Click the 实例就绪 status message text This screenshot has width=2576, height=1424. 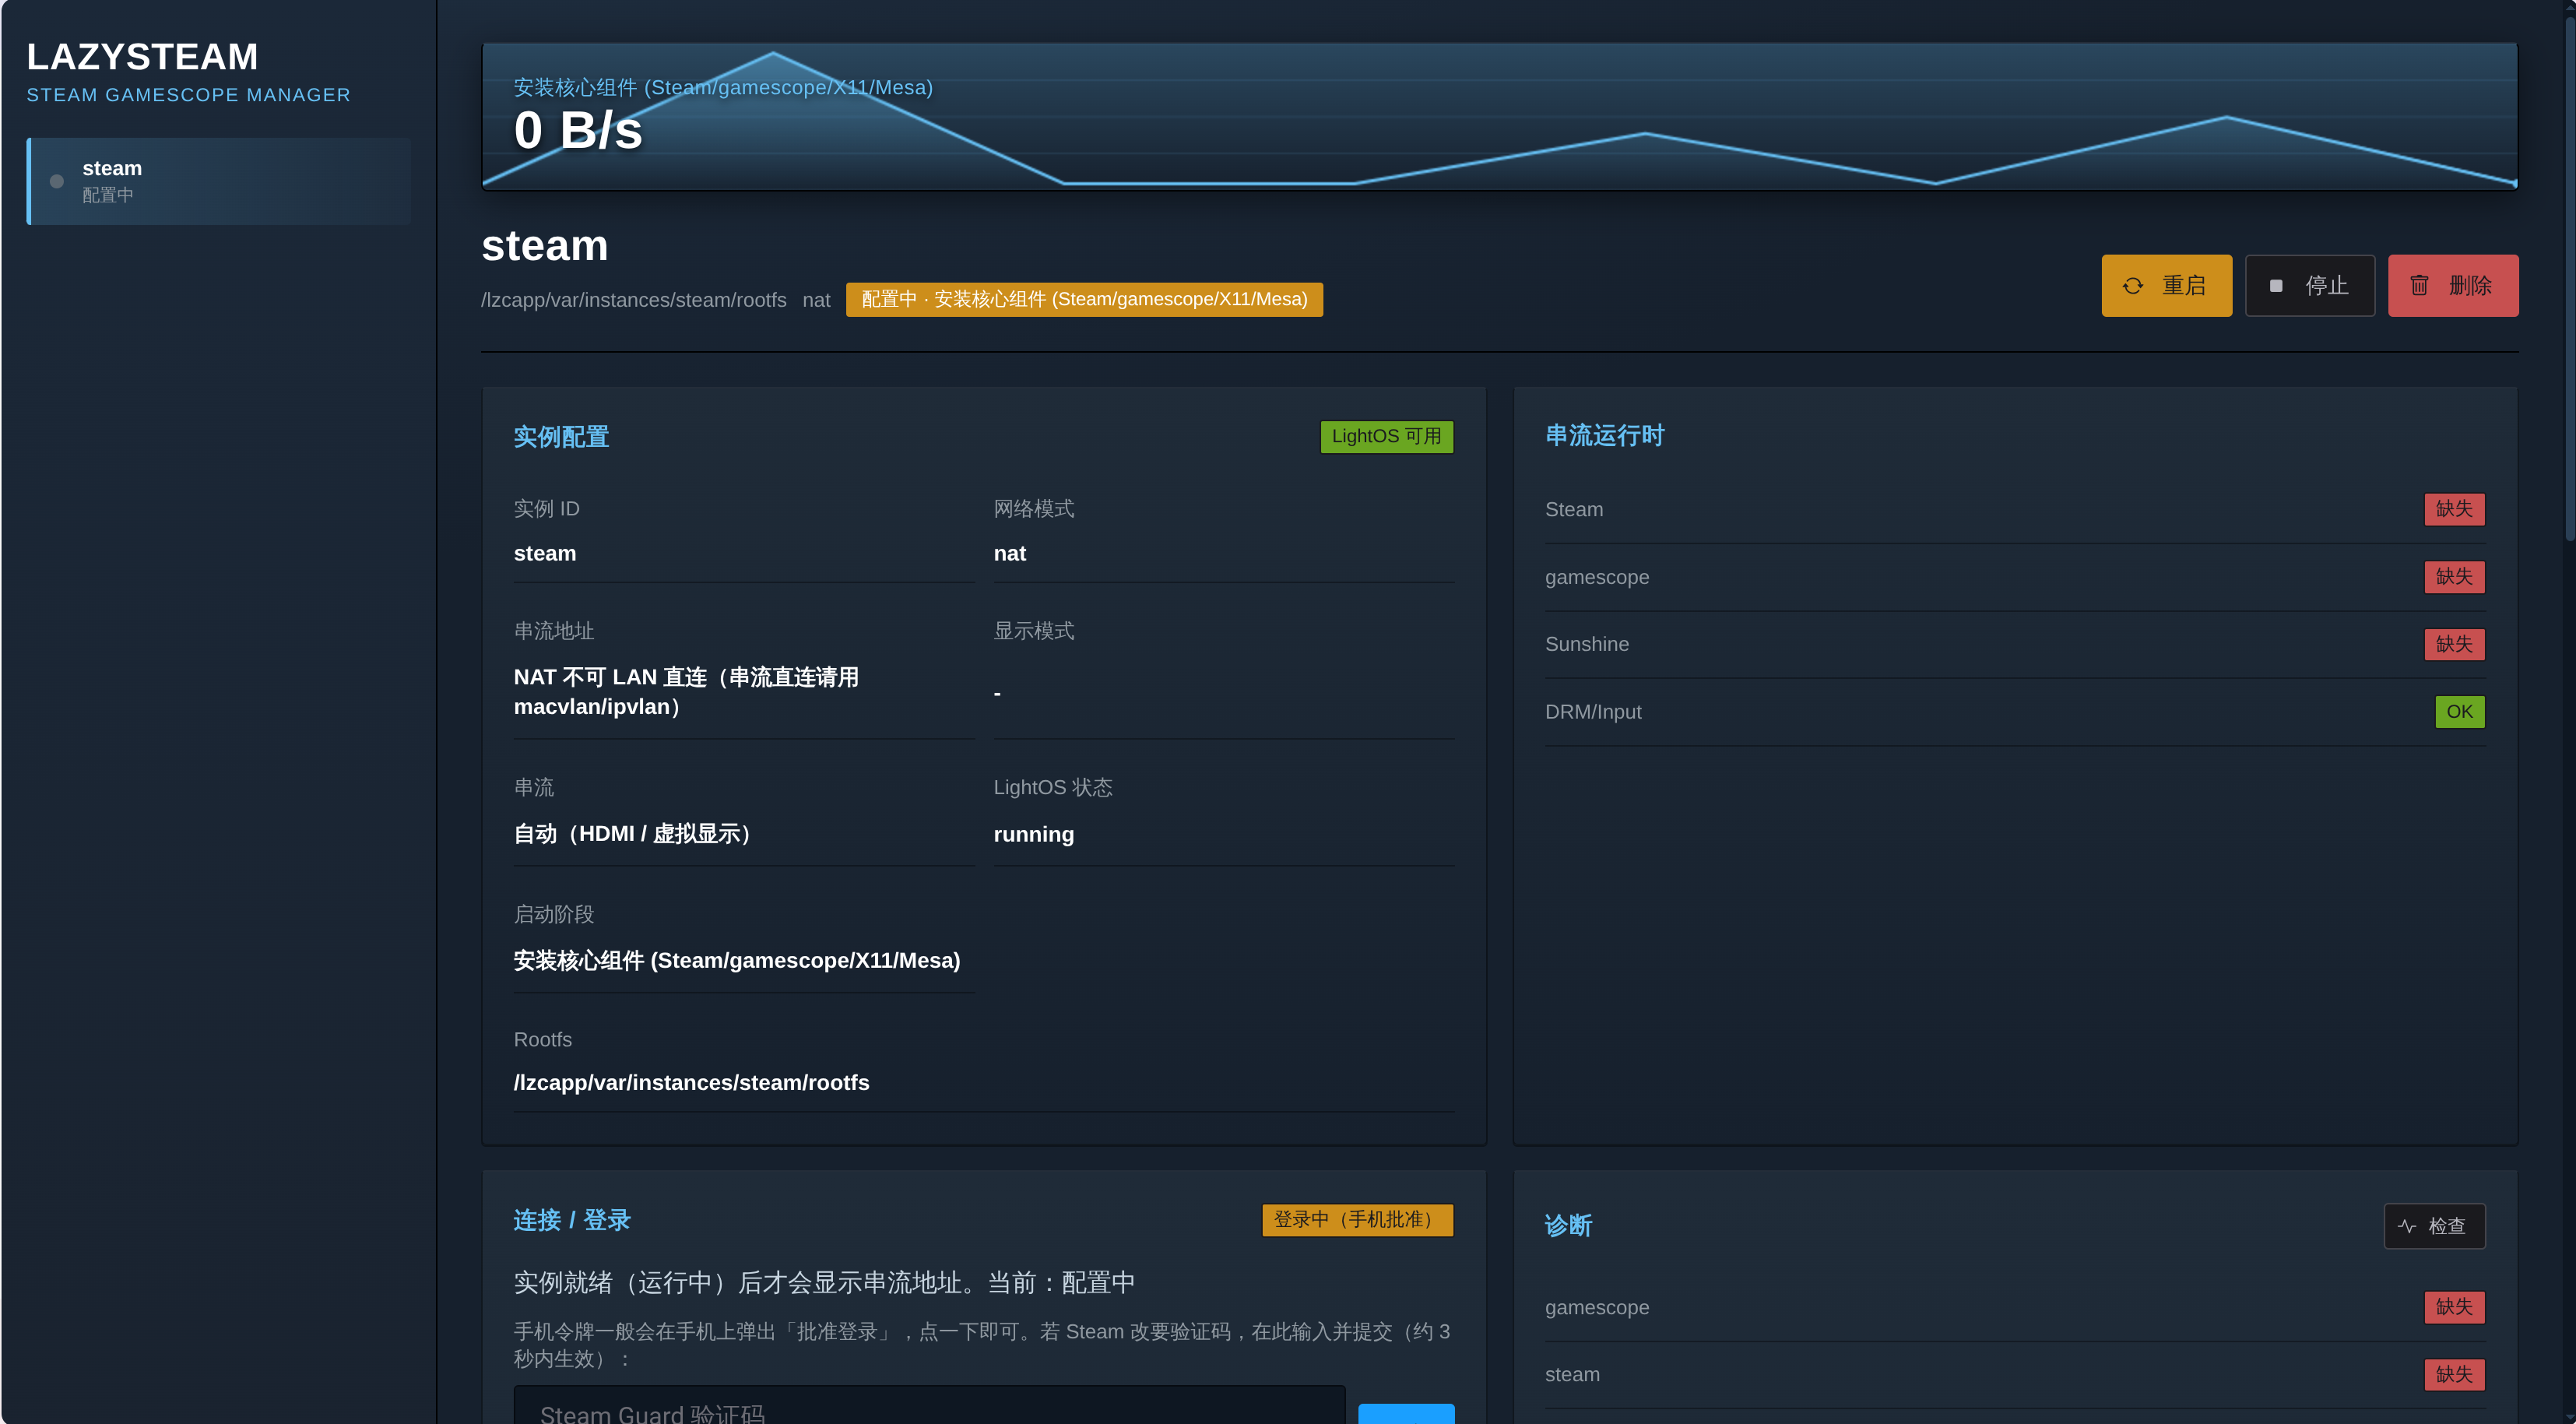824,1283
